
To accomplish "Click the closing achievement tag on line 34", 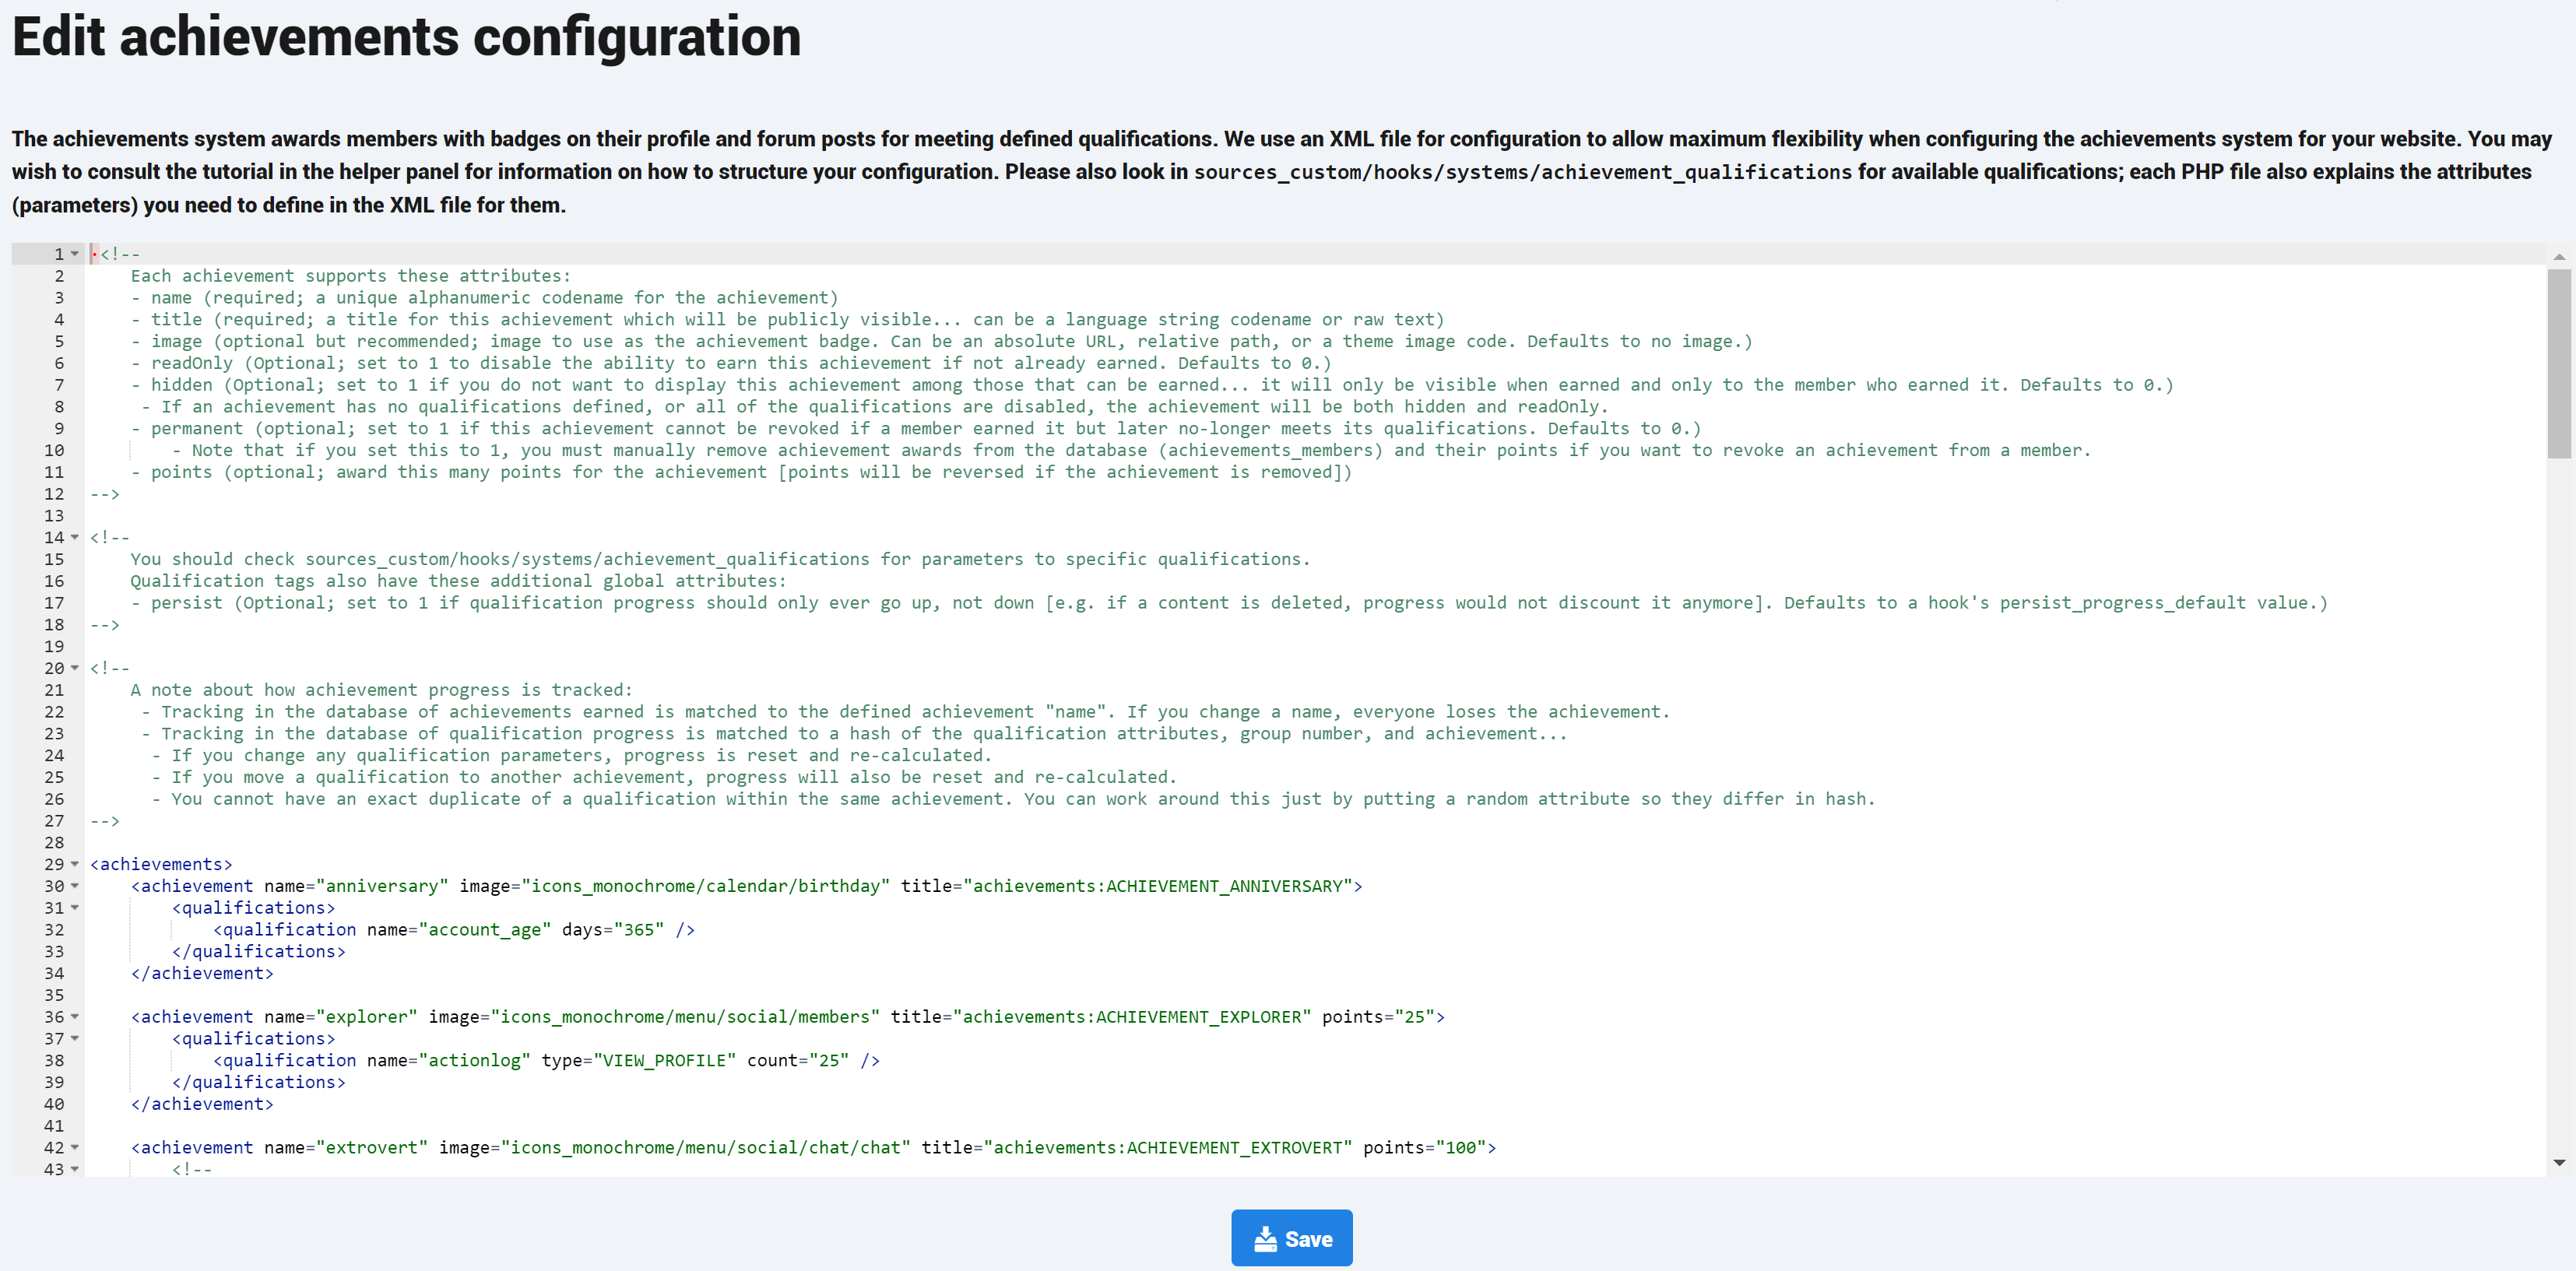I will click(x=202, y=973).
